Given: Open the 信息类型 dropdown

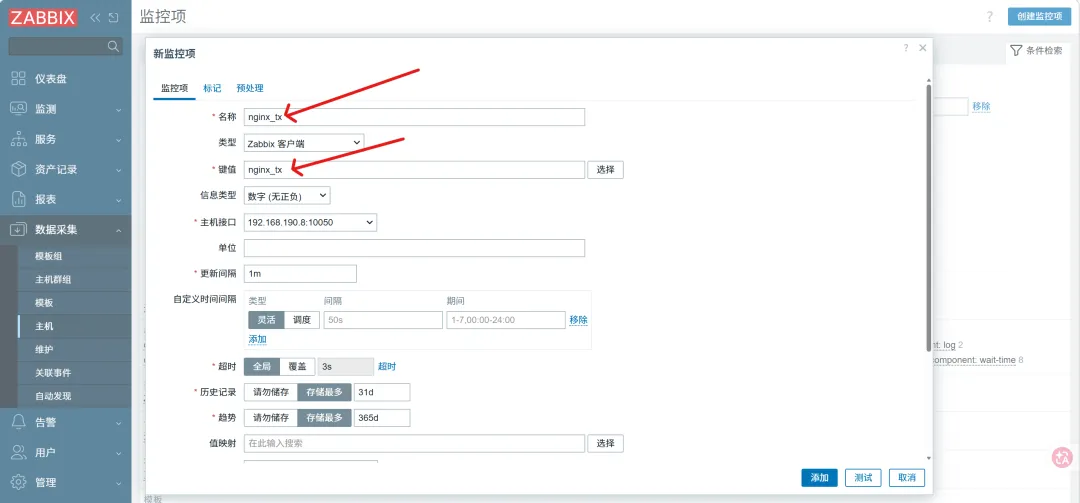Looking at the screenshot, I should (287, 196).
